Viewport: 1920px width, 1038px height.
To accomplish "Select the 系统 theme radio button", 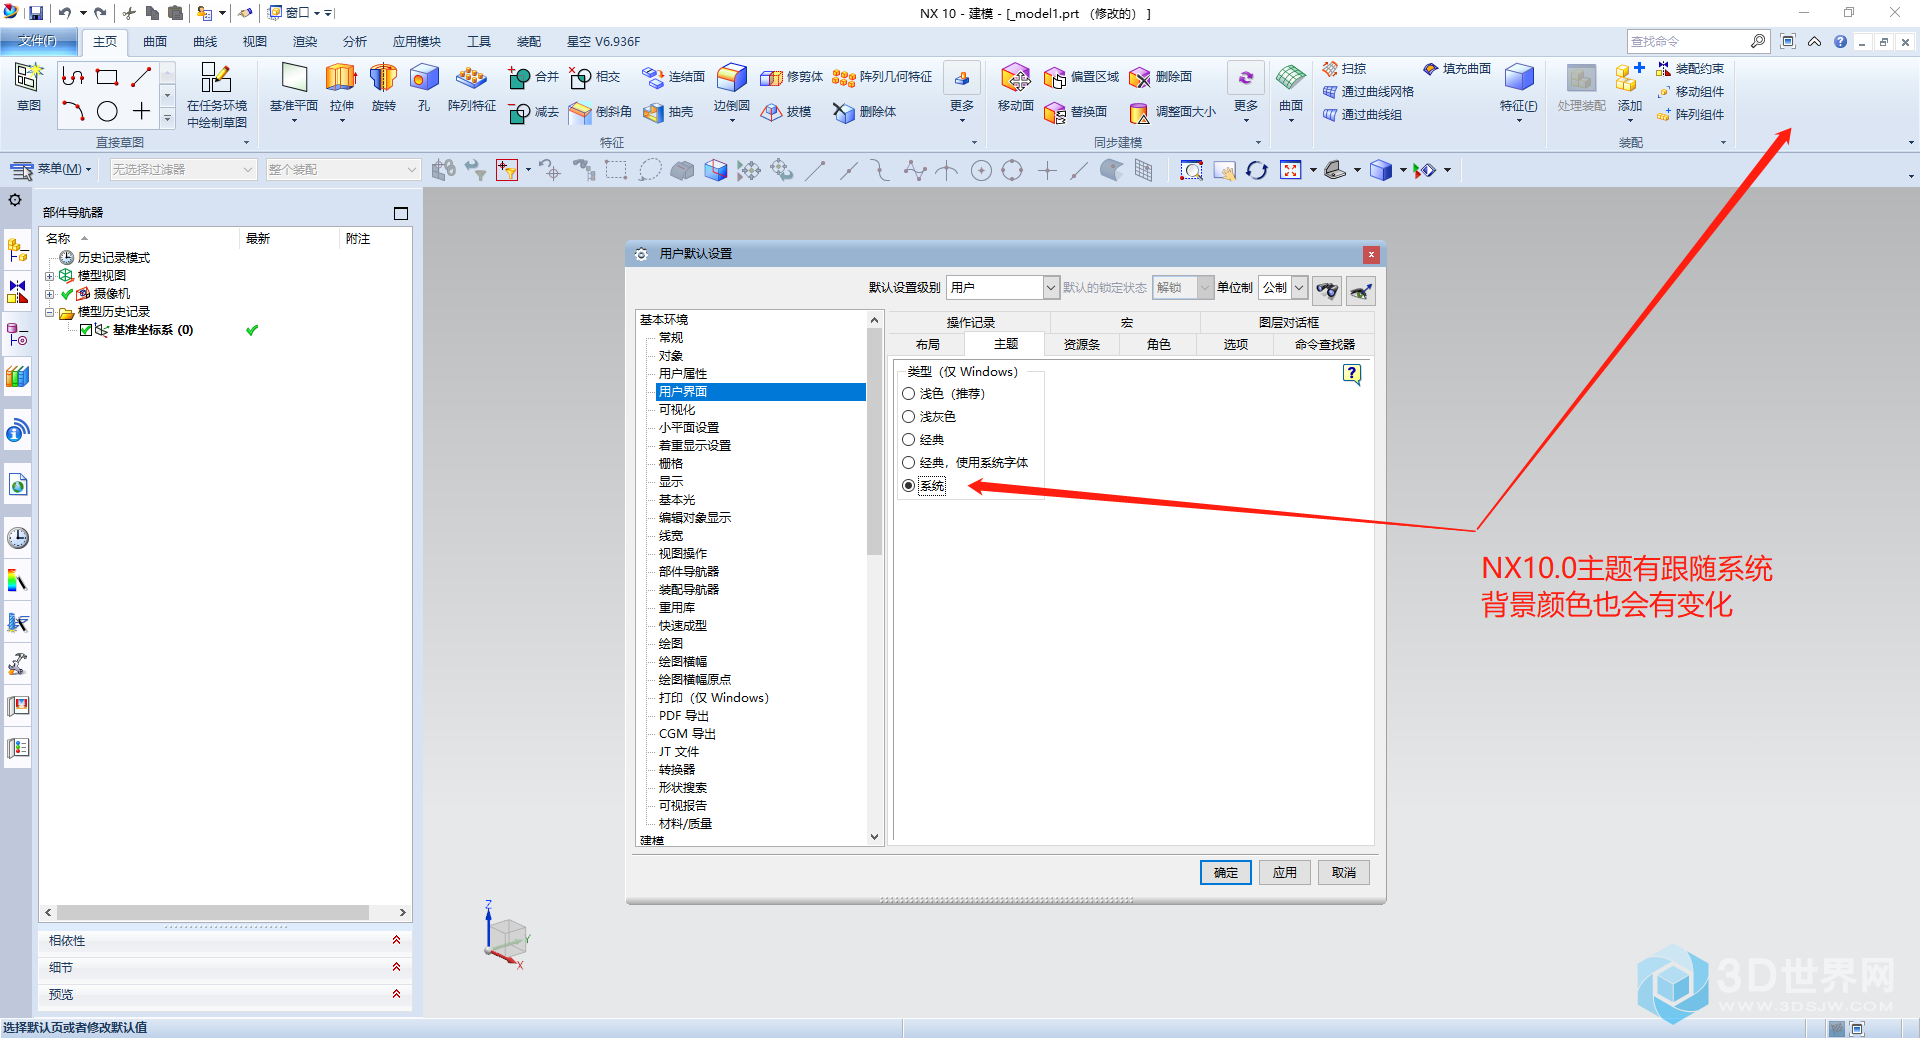I will coord(909,486).
